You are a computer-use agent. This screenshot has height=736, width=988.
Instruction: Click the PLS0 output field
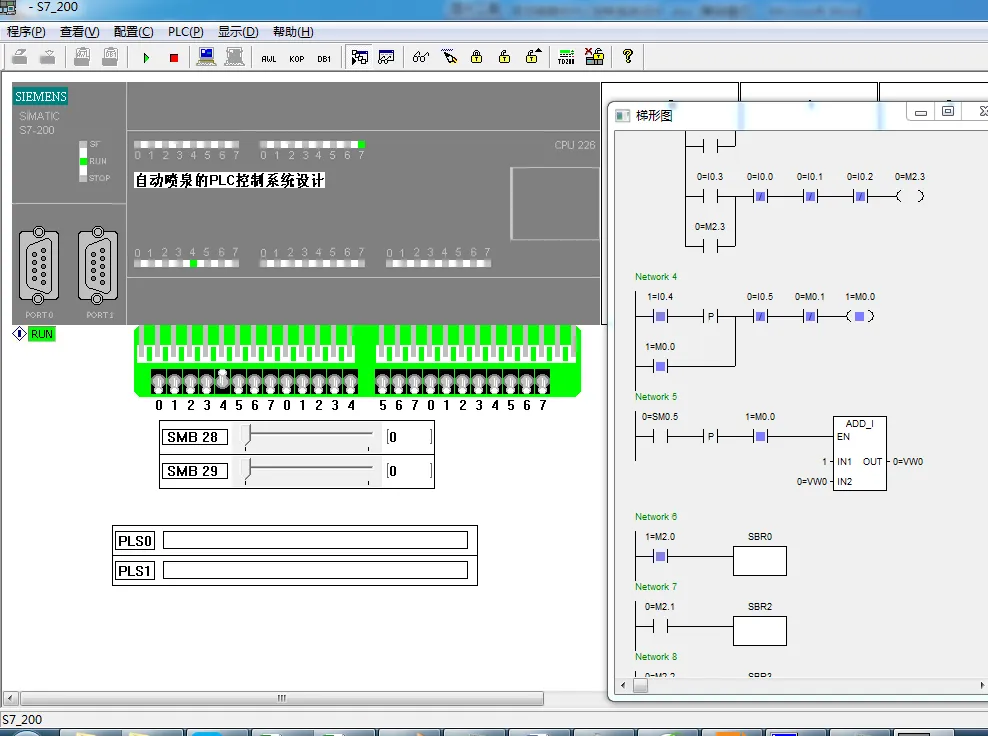pyautogui.click(x=315, y=541)
